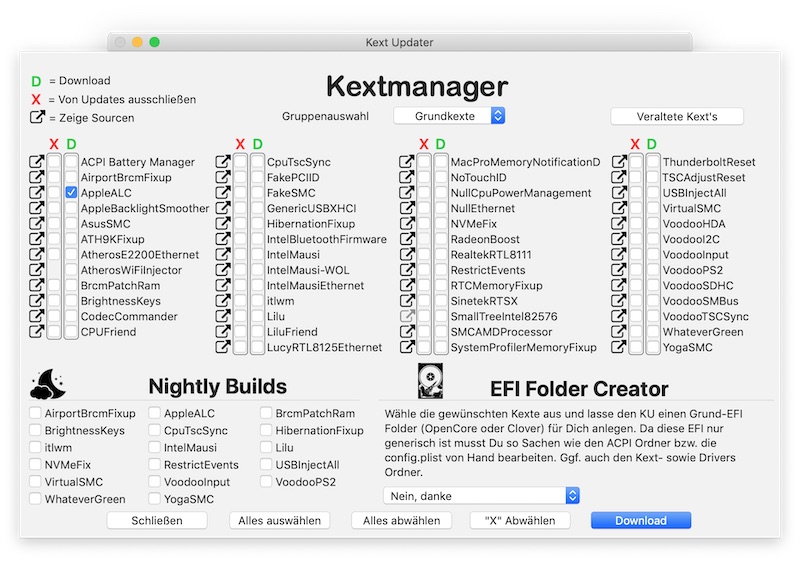Click the 'Kext Updater' window title

(399, 42)
